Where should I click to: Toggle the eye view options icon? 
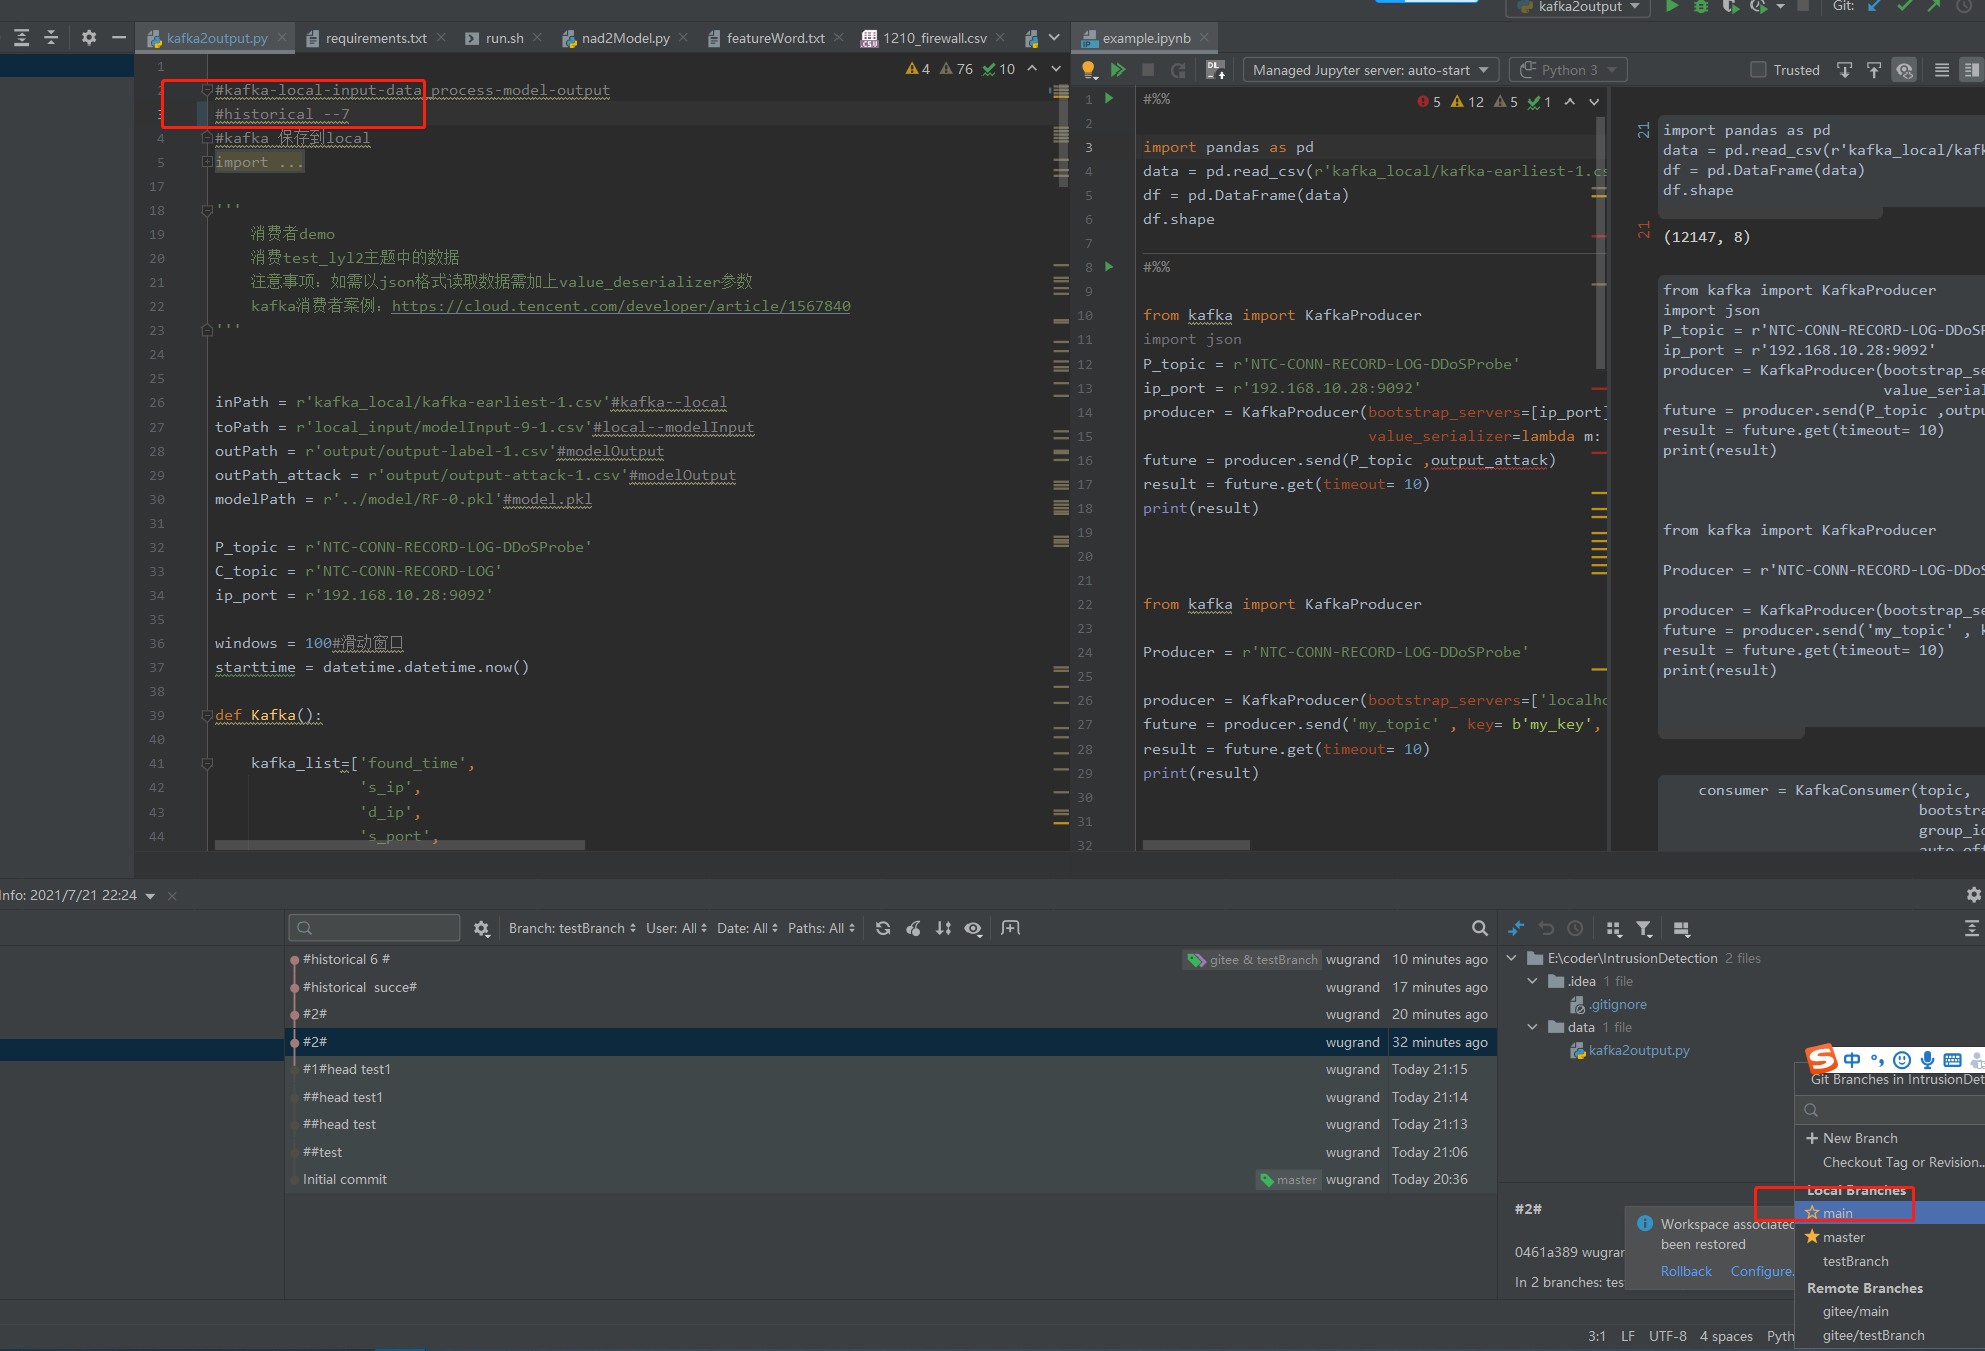point(973,929)
